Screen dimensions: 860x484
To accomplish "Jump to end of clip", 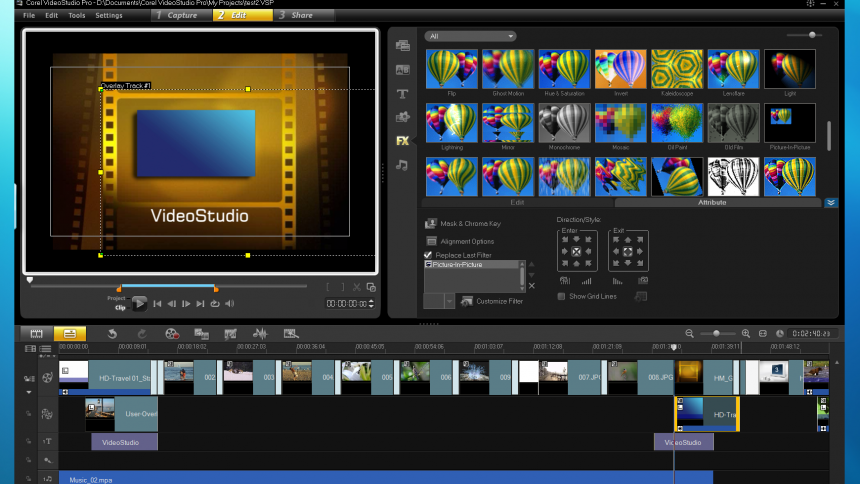I will [x=200, y=303].
